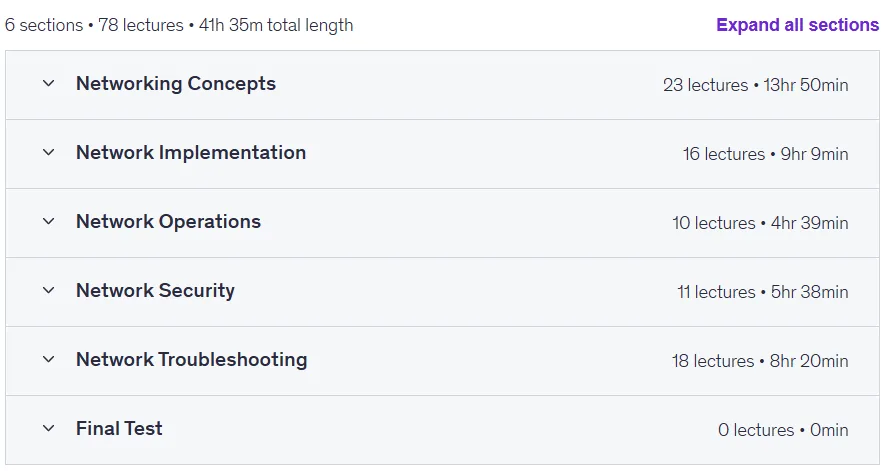Image resolution: width=885 pixels, height=471 pixels.
Task: Click the 6 sections 78 lectures summary text
Action: click(179, 25)
